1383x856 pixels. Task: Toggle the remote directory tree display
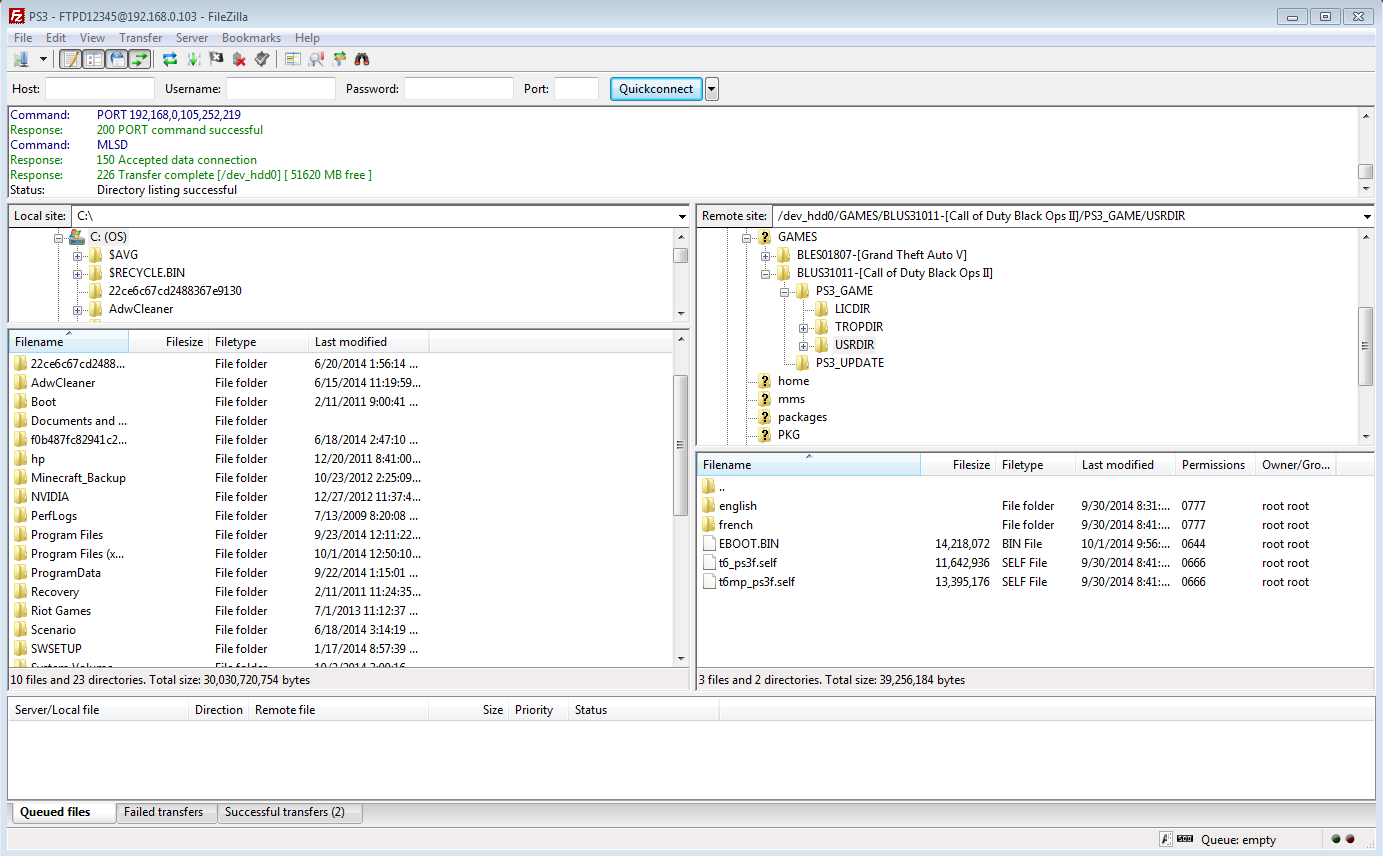point(117,59)
